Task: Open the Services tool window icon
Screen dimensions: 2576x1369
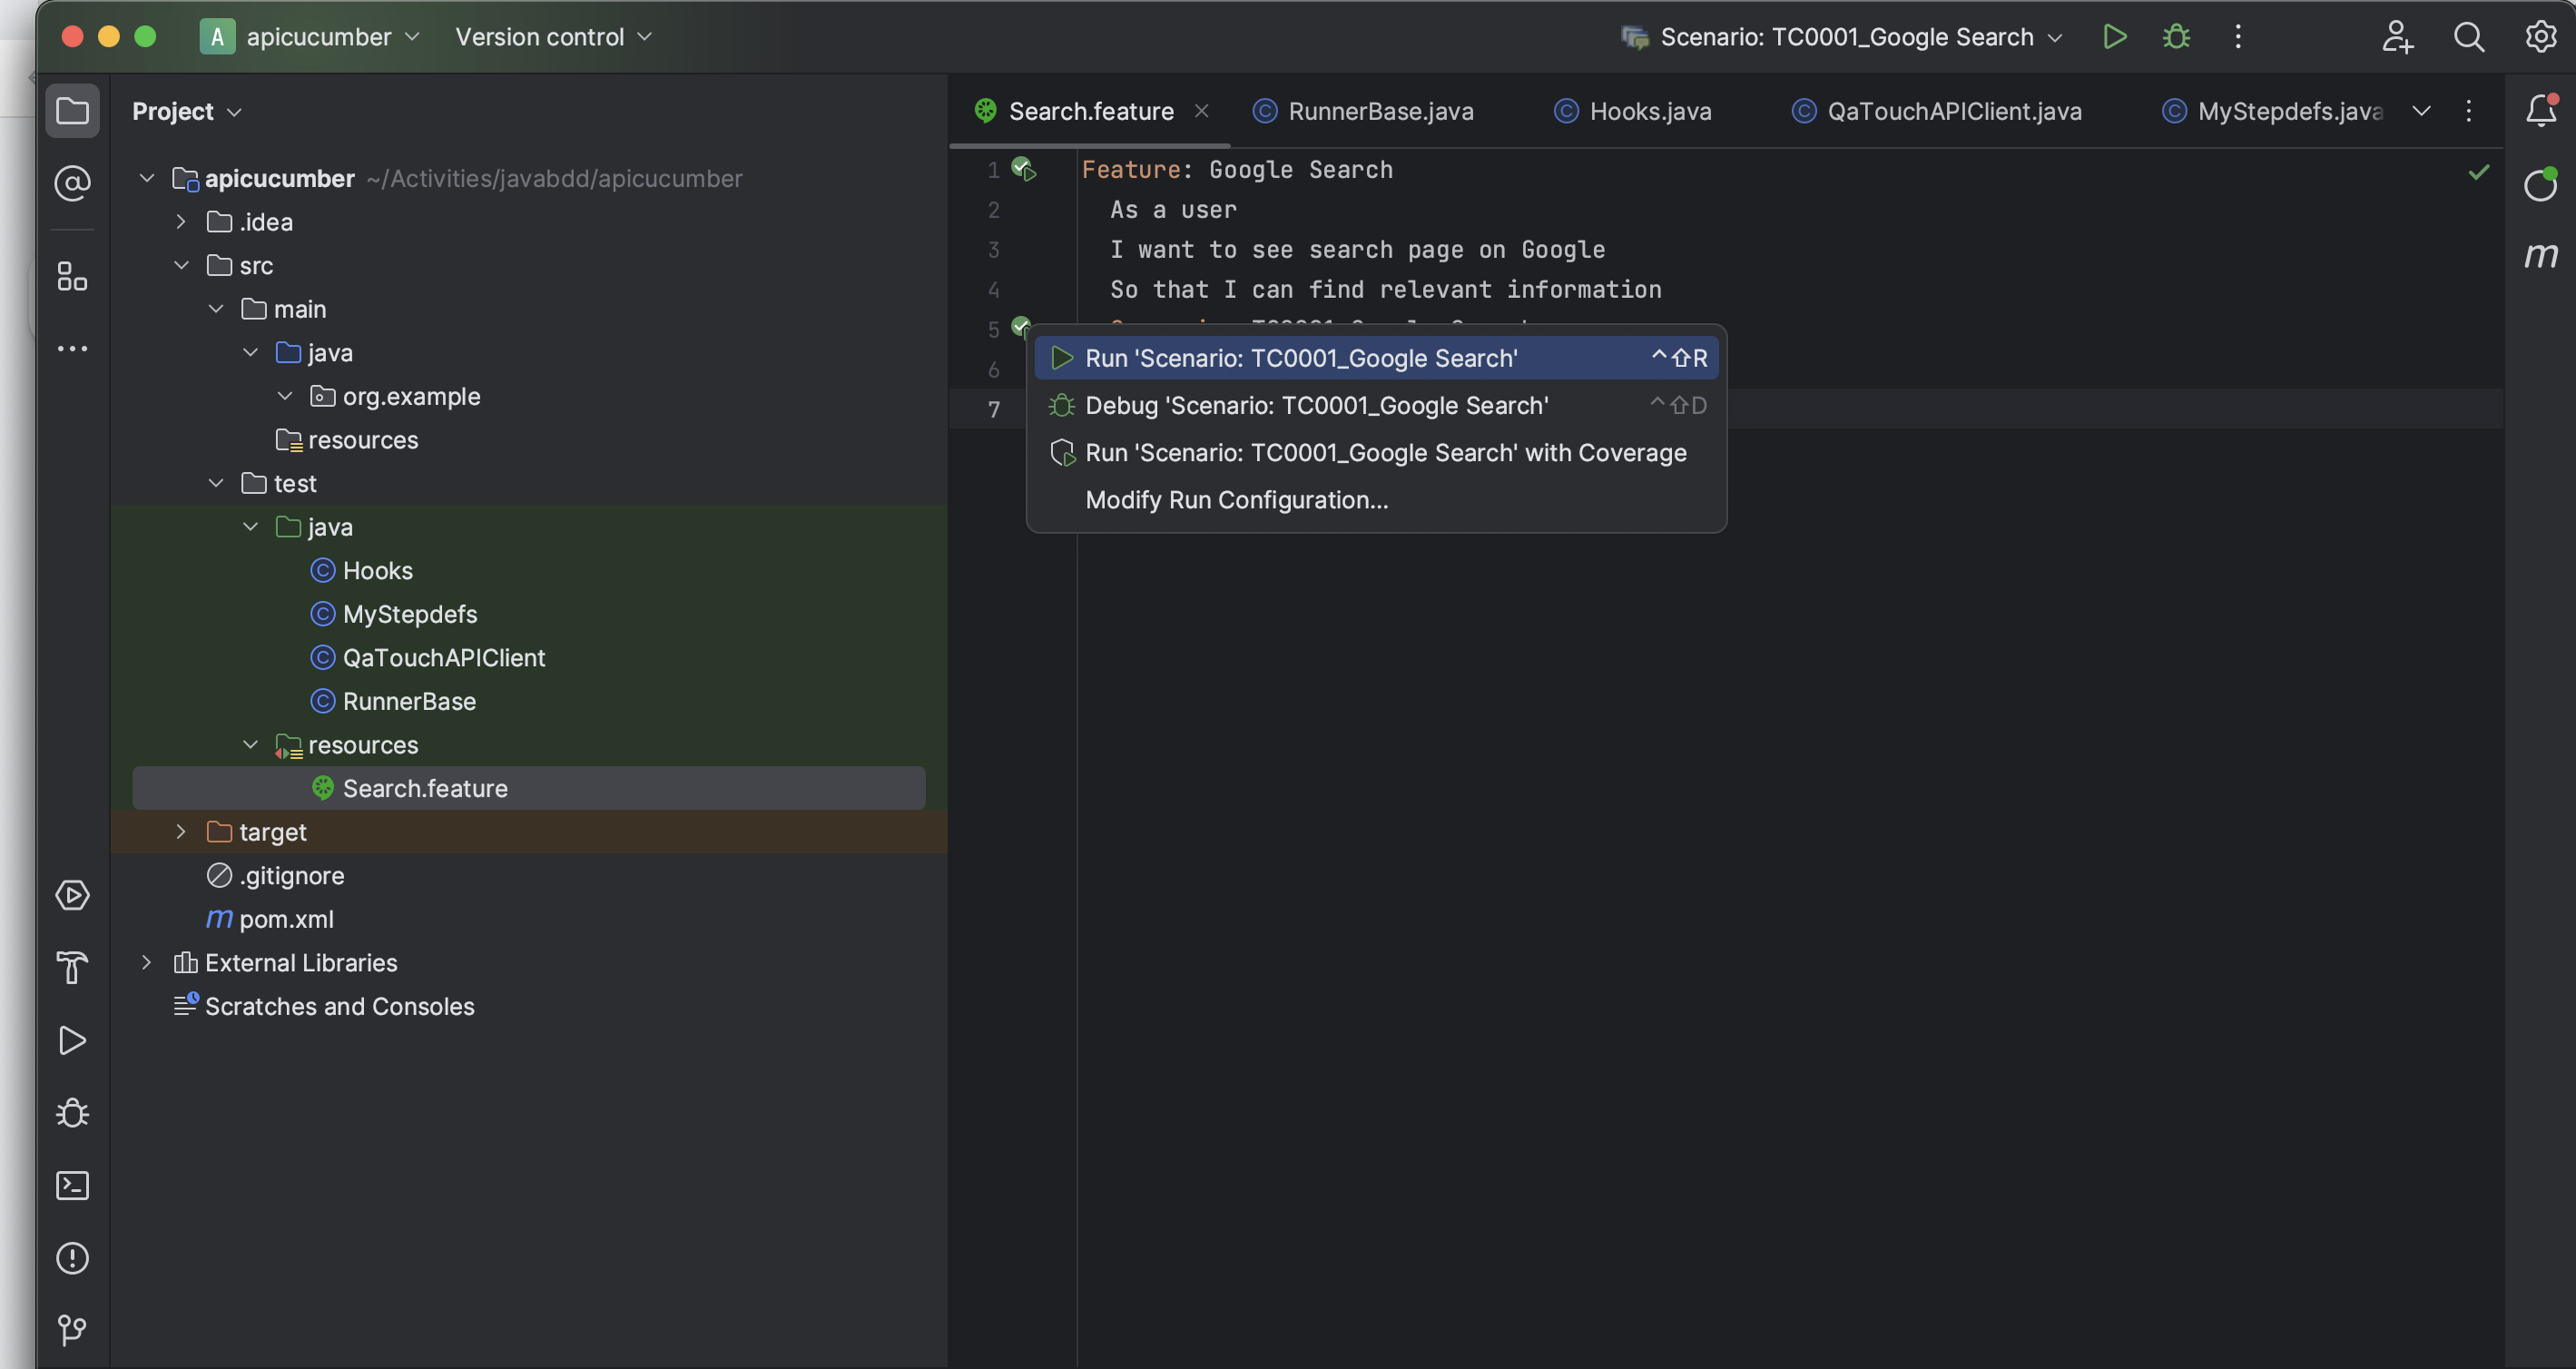Action: [x=72, y=895]
